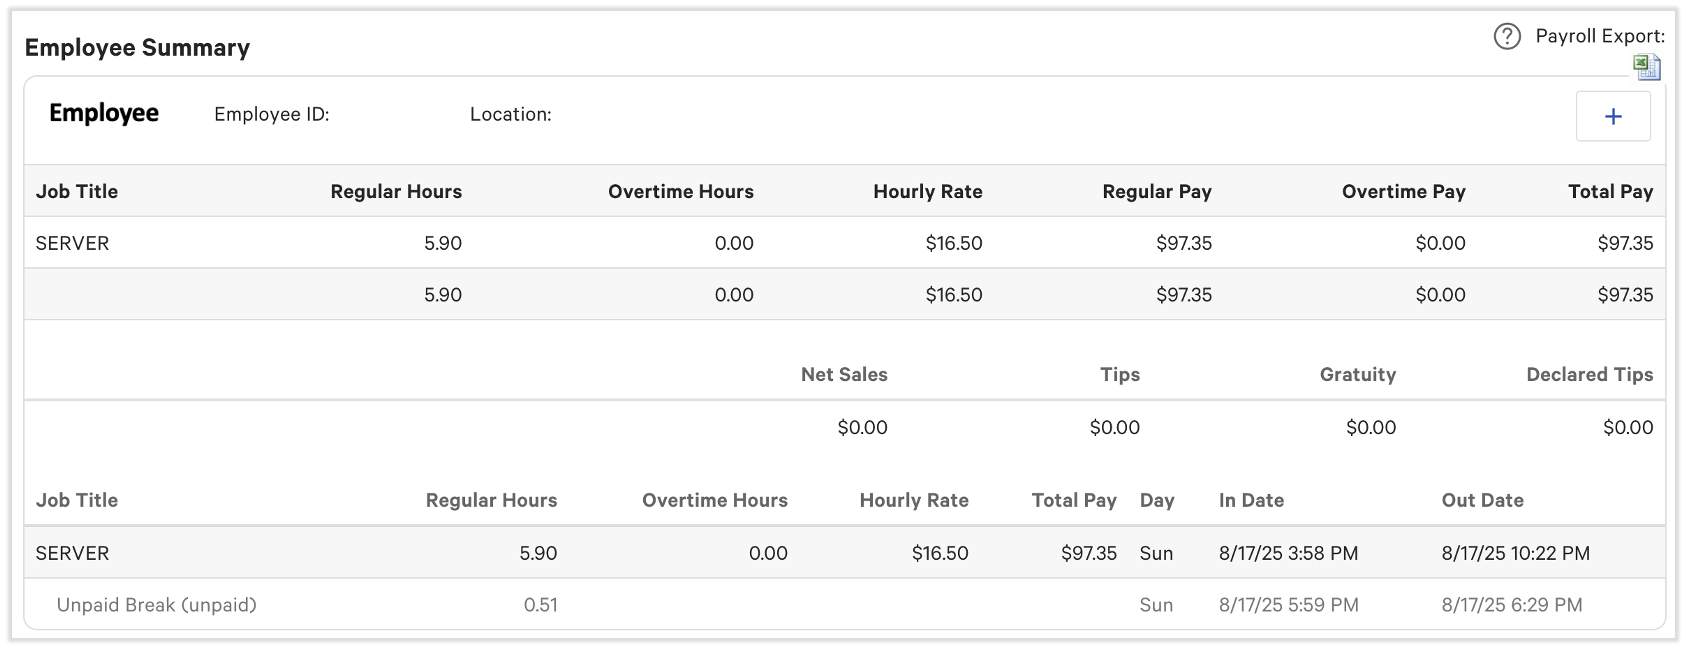
Task: Select the Unpaid Break (unpaid) row
Action: click(157, 605)
